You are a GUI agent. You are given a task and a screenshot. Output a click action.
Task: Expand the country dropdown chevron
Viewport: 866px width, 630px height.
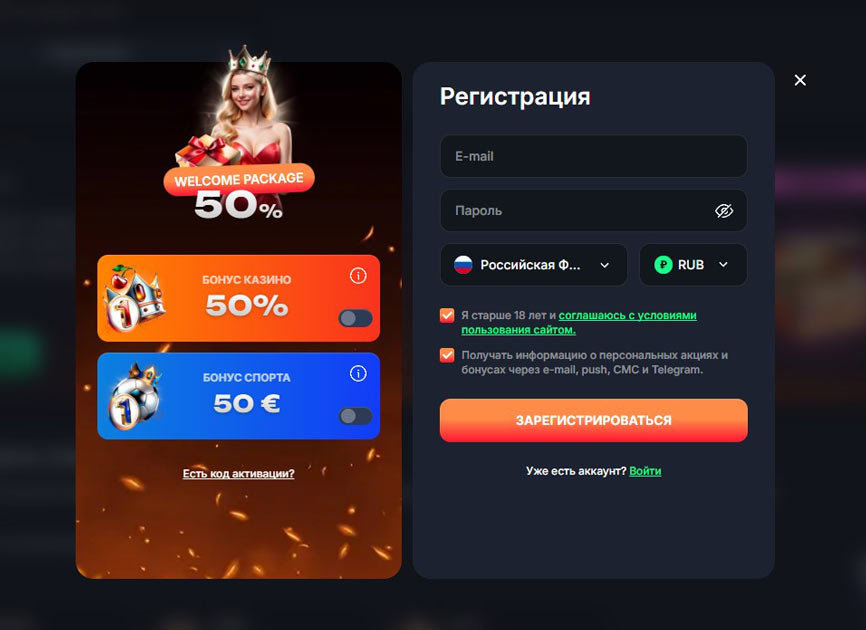coord(605,265)
